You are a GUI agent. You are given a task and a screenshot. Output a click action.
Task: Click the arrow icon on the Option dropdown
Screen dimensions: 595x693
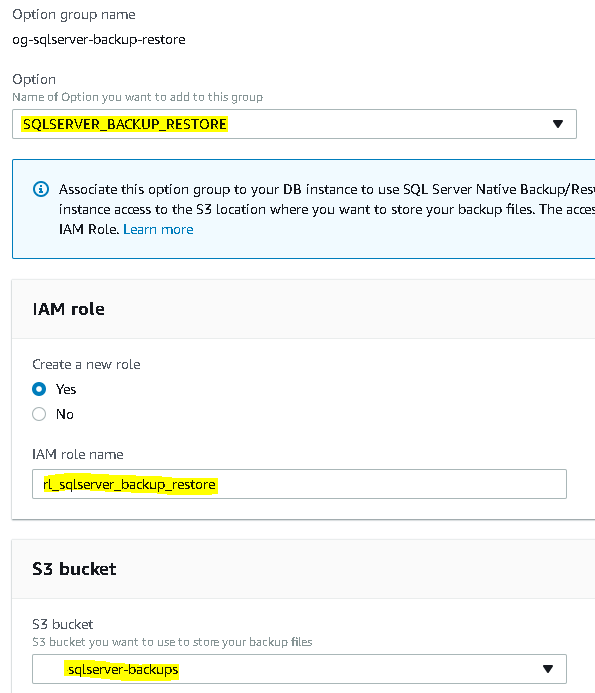[558, 124]
